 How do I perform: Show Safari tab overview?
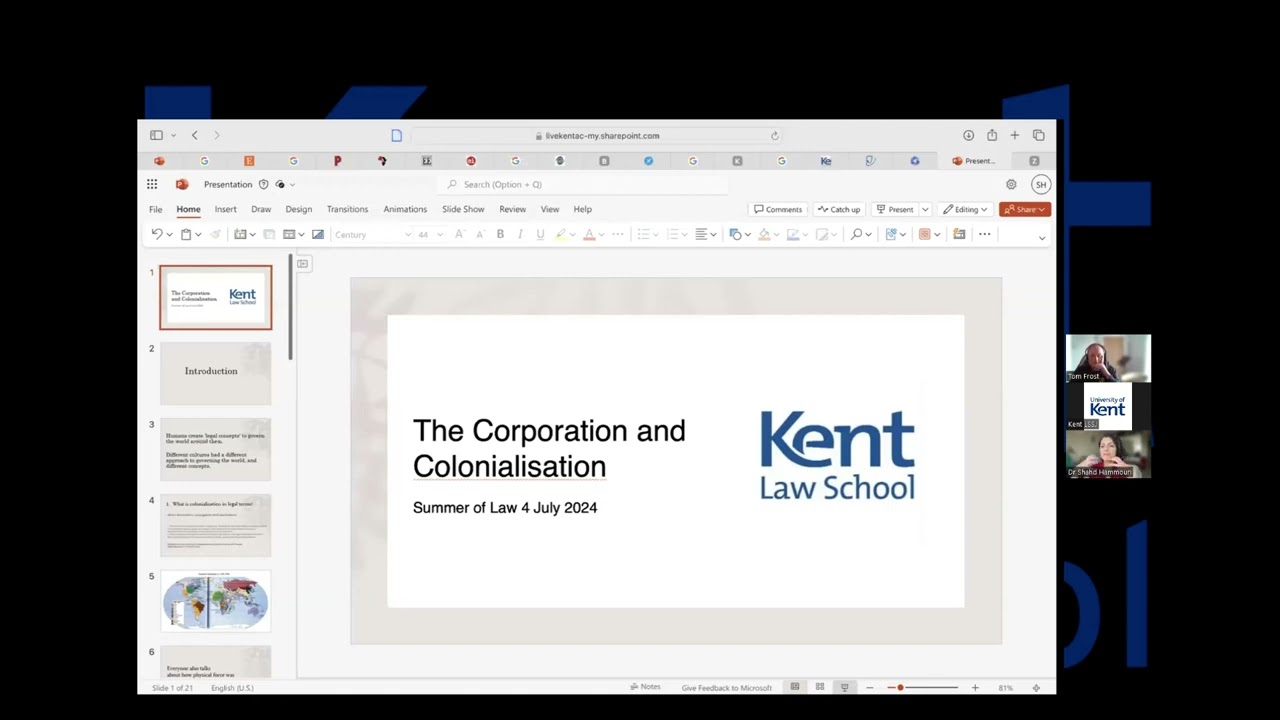coord(1038,135)
